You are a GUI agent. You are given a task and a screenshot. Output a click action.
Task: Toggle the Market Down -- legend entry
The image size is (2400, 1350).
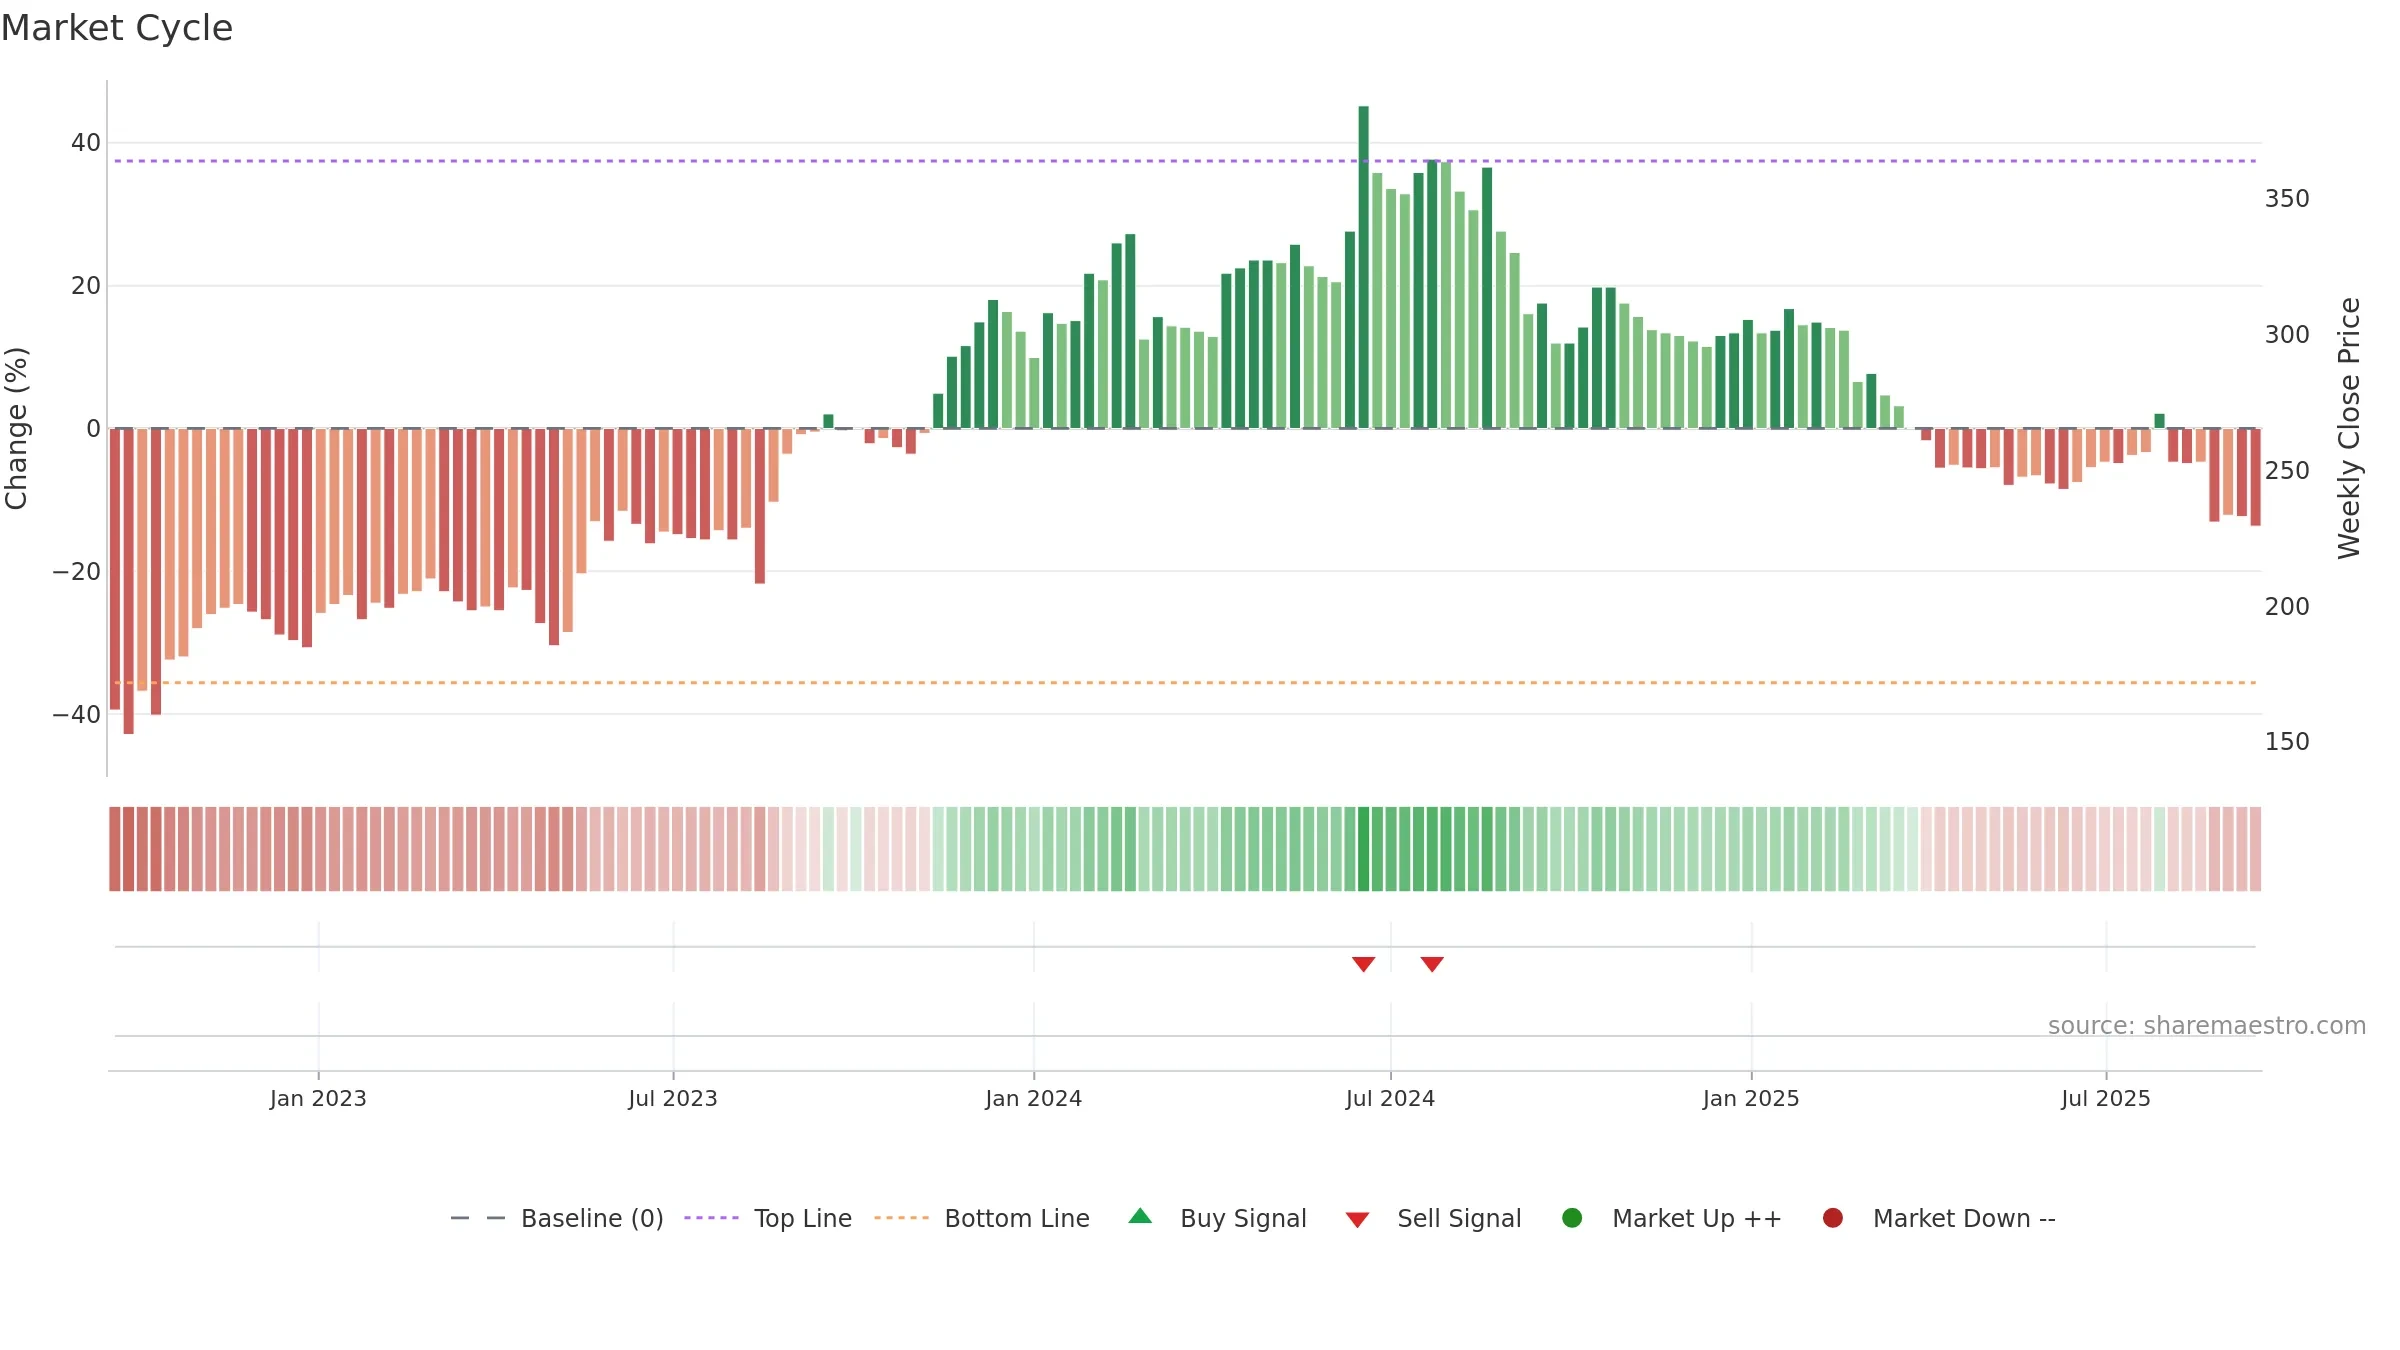[1939, 1218]
